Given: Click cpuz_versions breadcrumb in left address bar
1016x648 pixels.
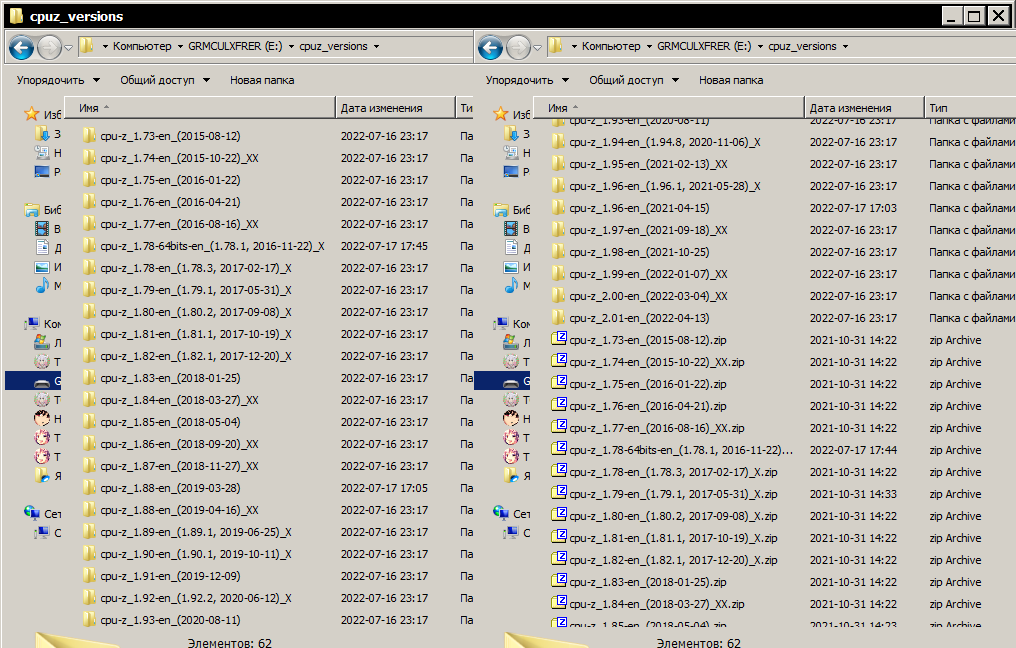Looking at the screenshot, I should [x=333, y=46].
